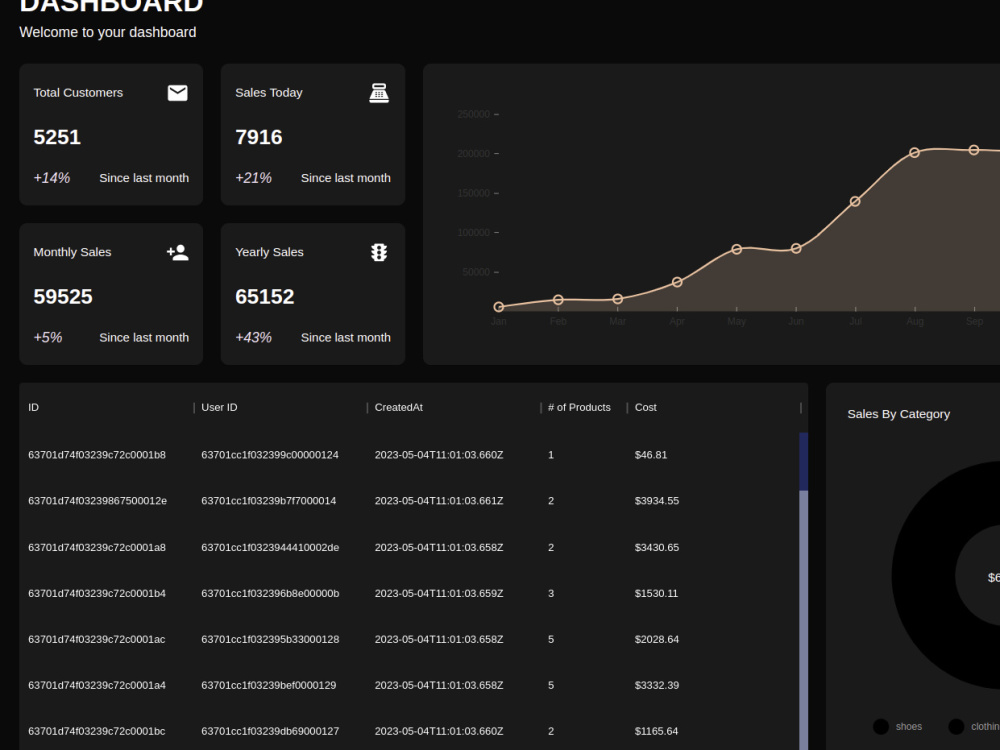The width and height of the screenshot is (1000, 750).
Task: Click the May data point on chart
Action: pyautogui.click(x=737, y=249)
